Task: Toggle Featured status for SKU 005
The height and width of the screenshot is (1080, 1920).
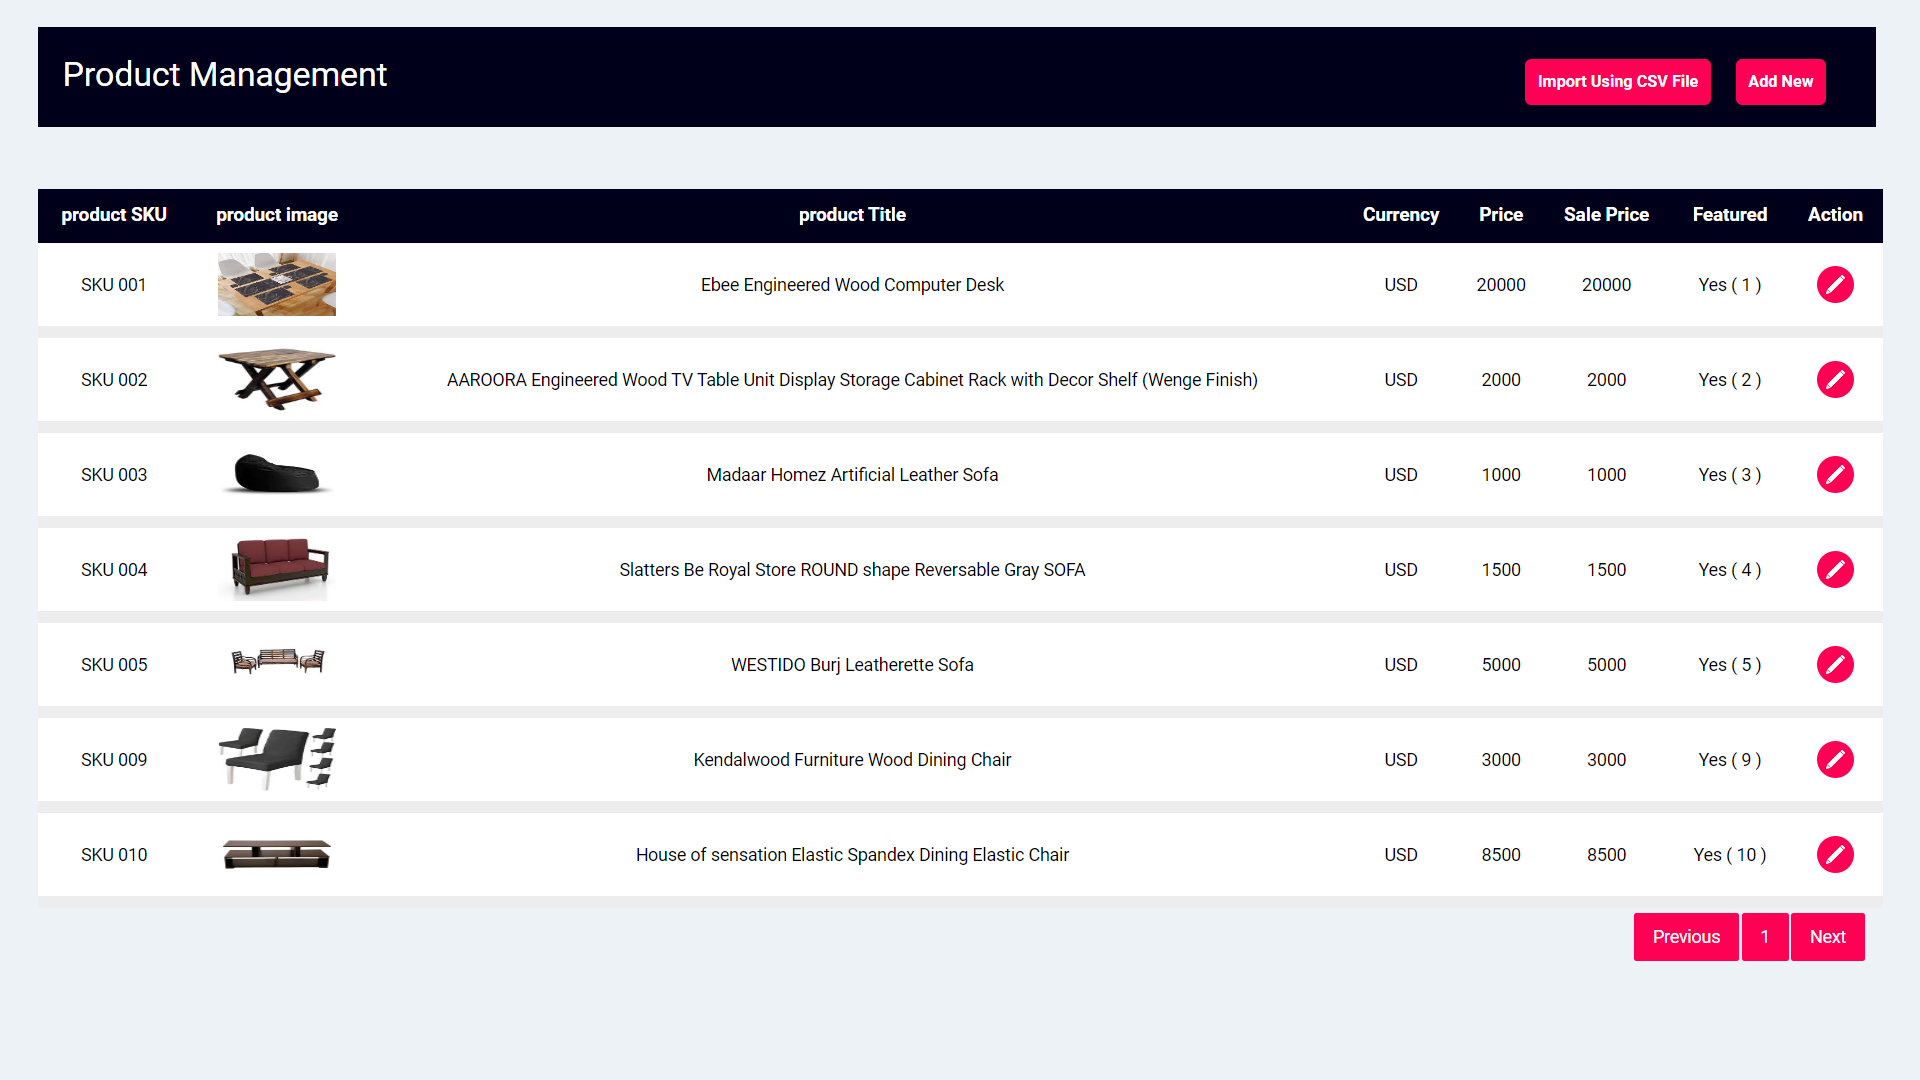Action: (x=1729, y=665)
